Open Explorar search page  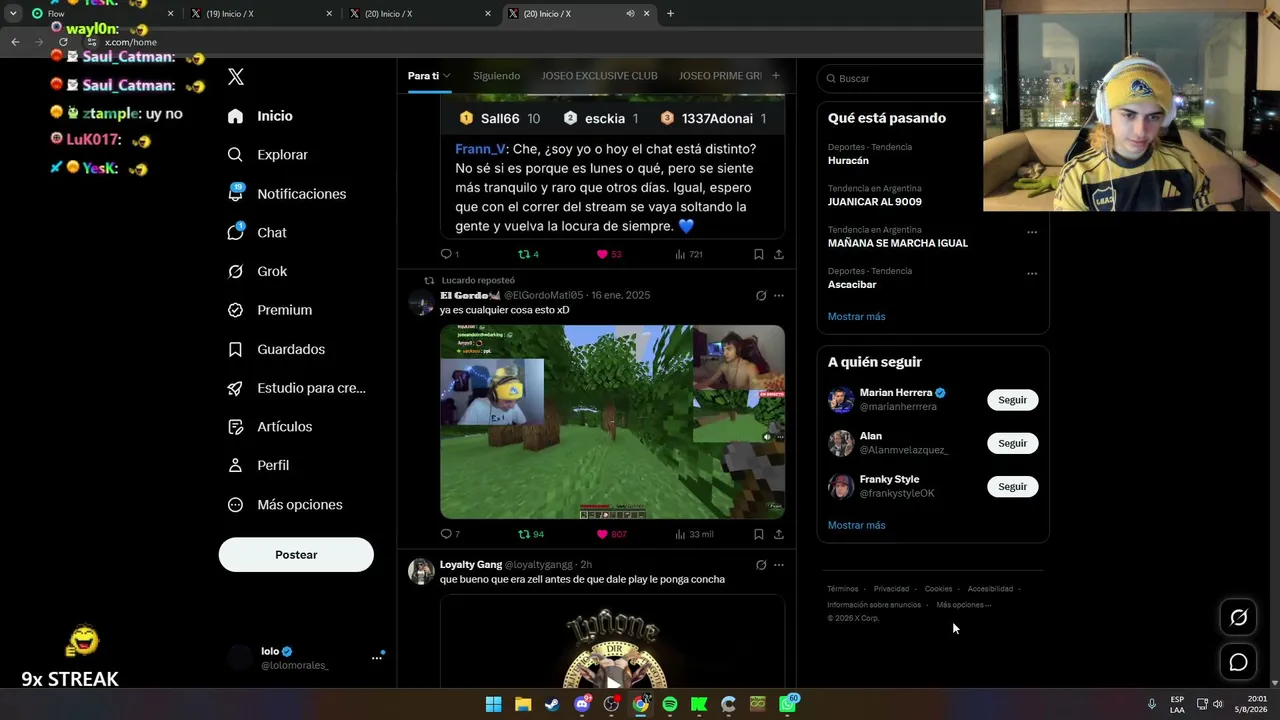[267, 155]
